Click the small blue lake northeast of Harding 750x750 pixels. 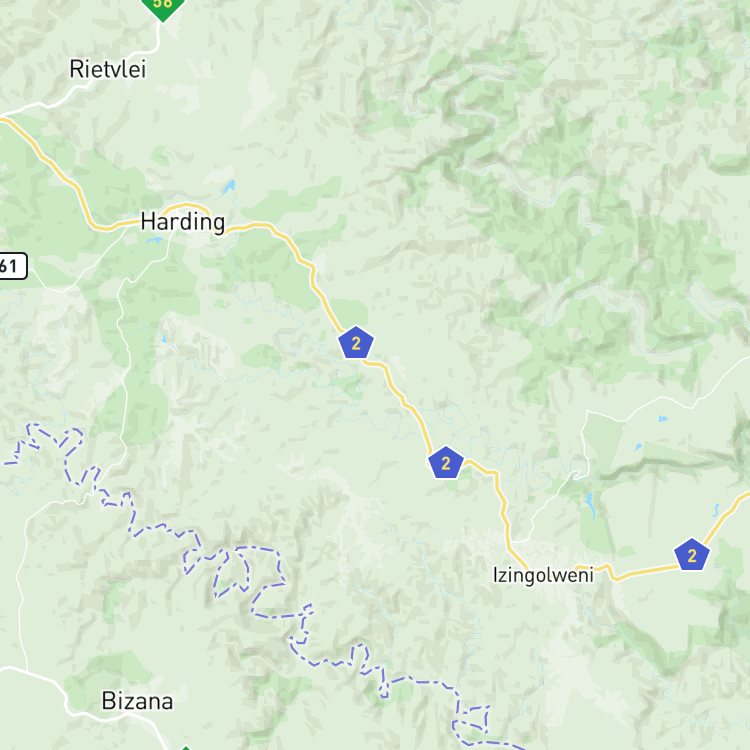229,187
